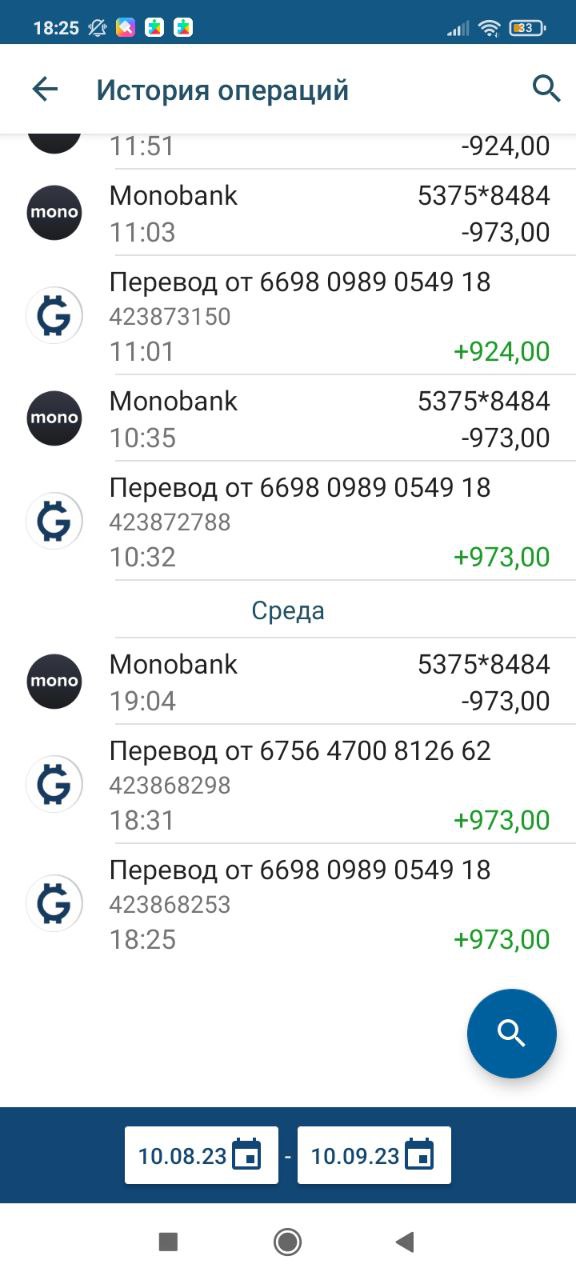The height and width of the screenshot is (1280, 576).
Task: Tap the Android back triangle button
Action: click(x=404, y=1242)
